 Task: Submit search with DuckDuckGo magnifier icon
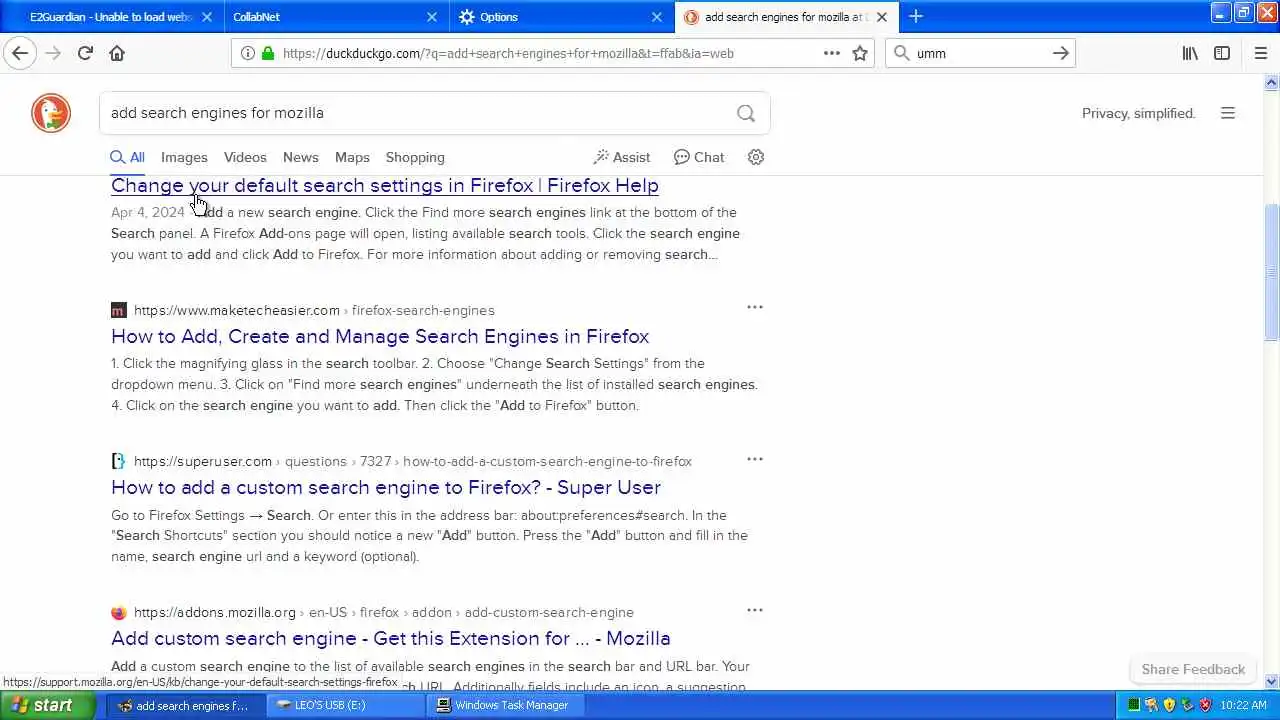tap(746, 113)
